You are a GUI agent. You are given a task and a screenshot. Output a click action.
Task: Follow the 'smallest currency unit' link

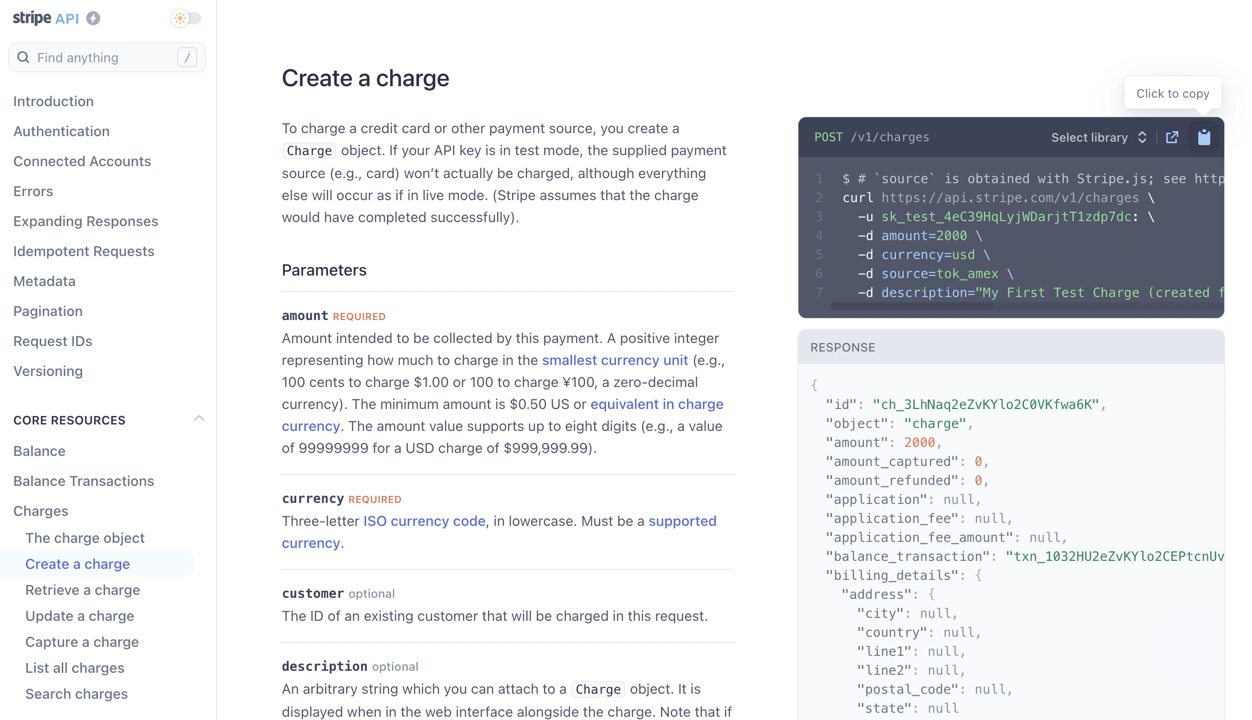pos(614,360)
